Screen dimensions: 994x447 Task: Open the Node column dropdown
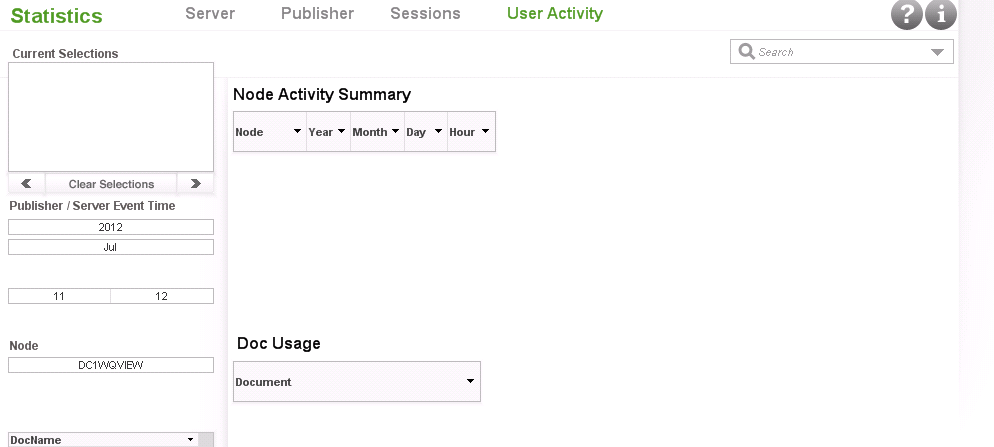click(297, 132)
